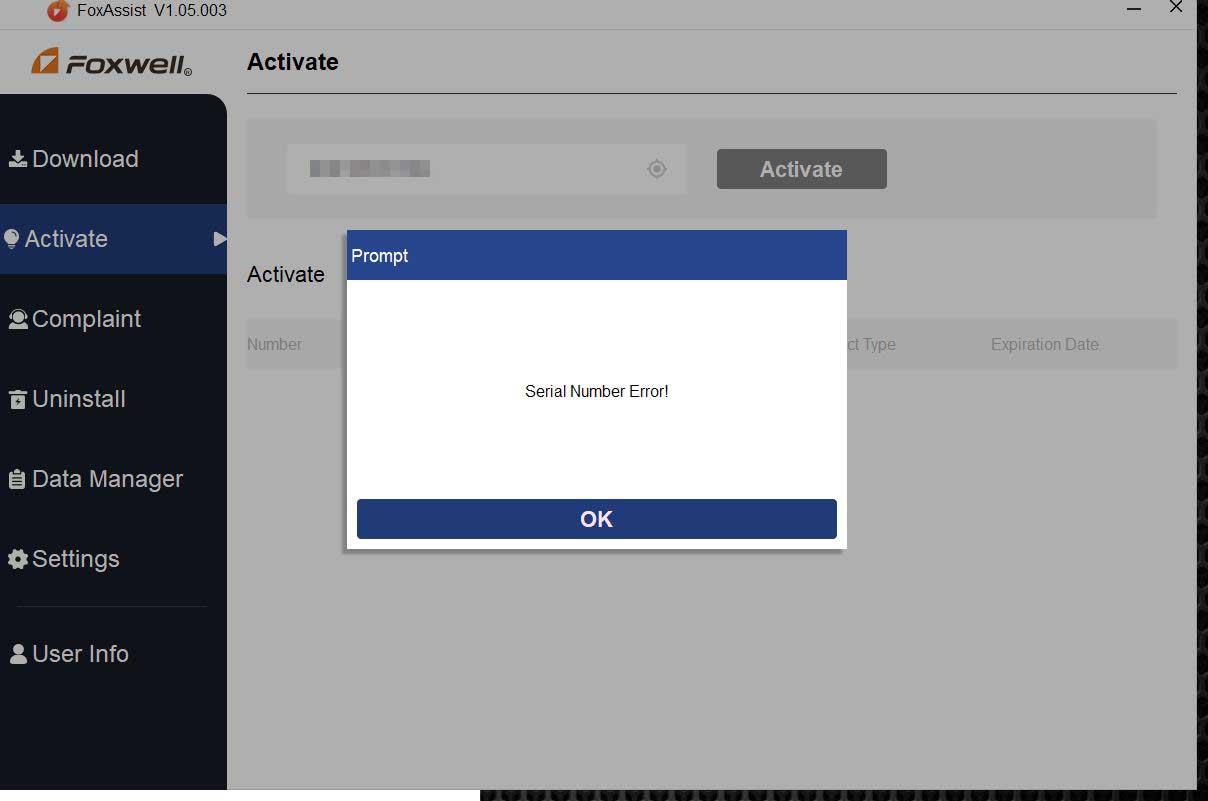This screenshot has width=1208, height=801.
Task: Go to the Complaint page
Action: pos(113,319)
